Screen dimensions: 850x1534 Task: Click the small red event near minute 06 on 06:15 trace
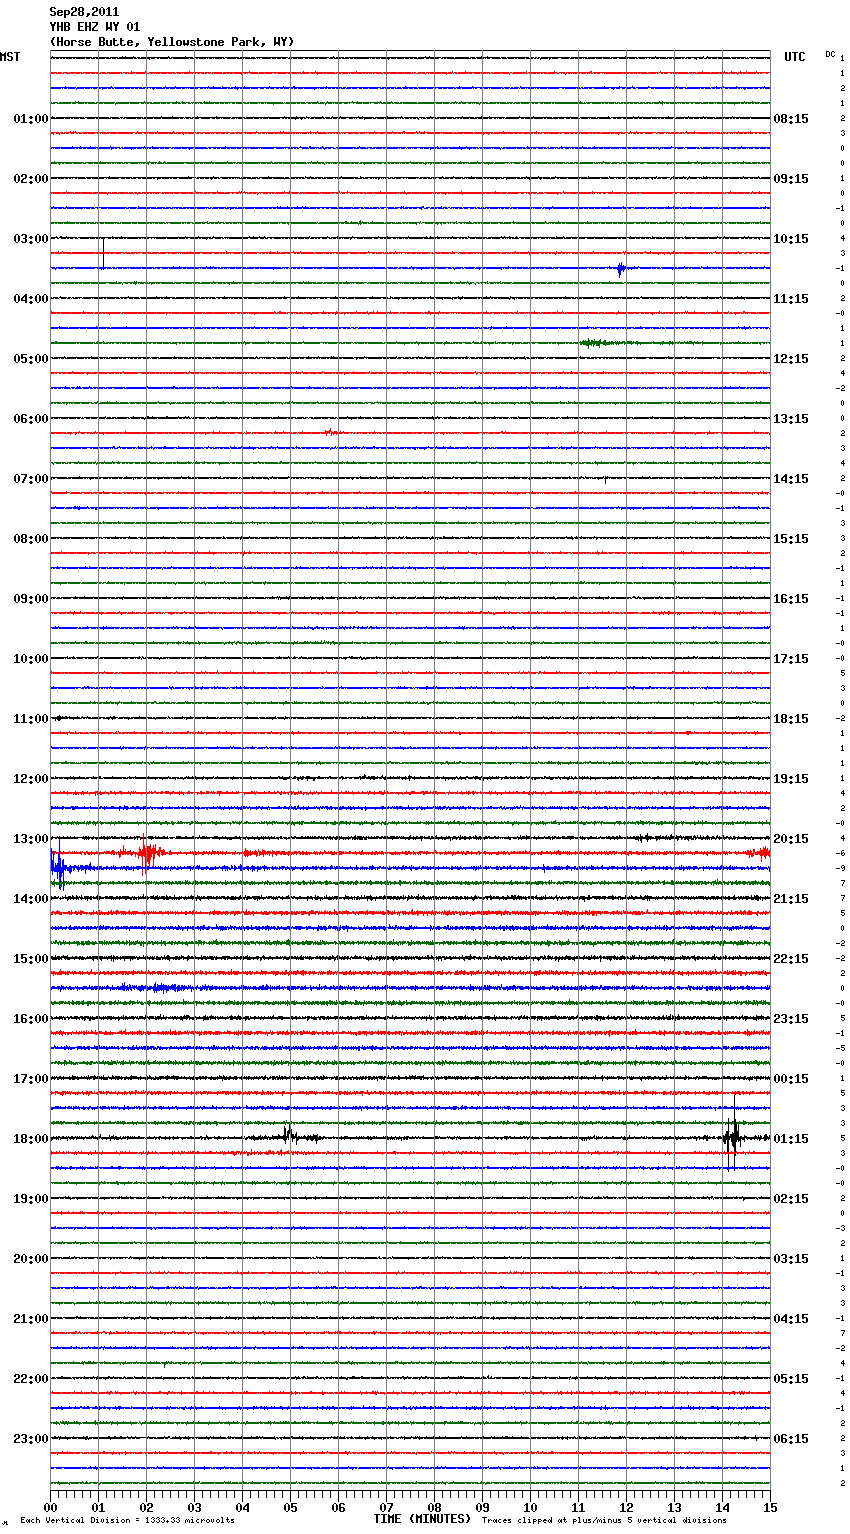[330, 433]
